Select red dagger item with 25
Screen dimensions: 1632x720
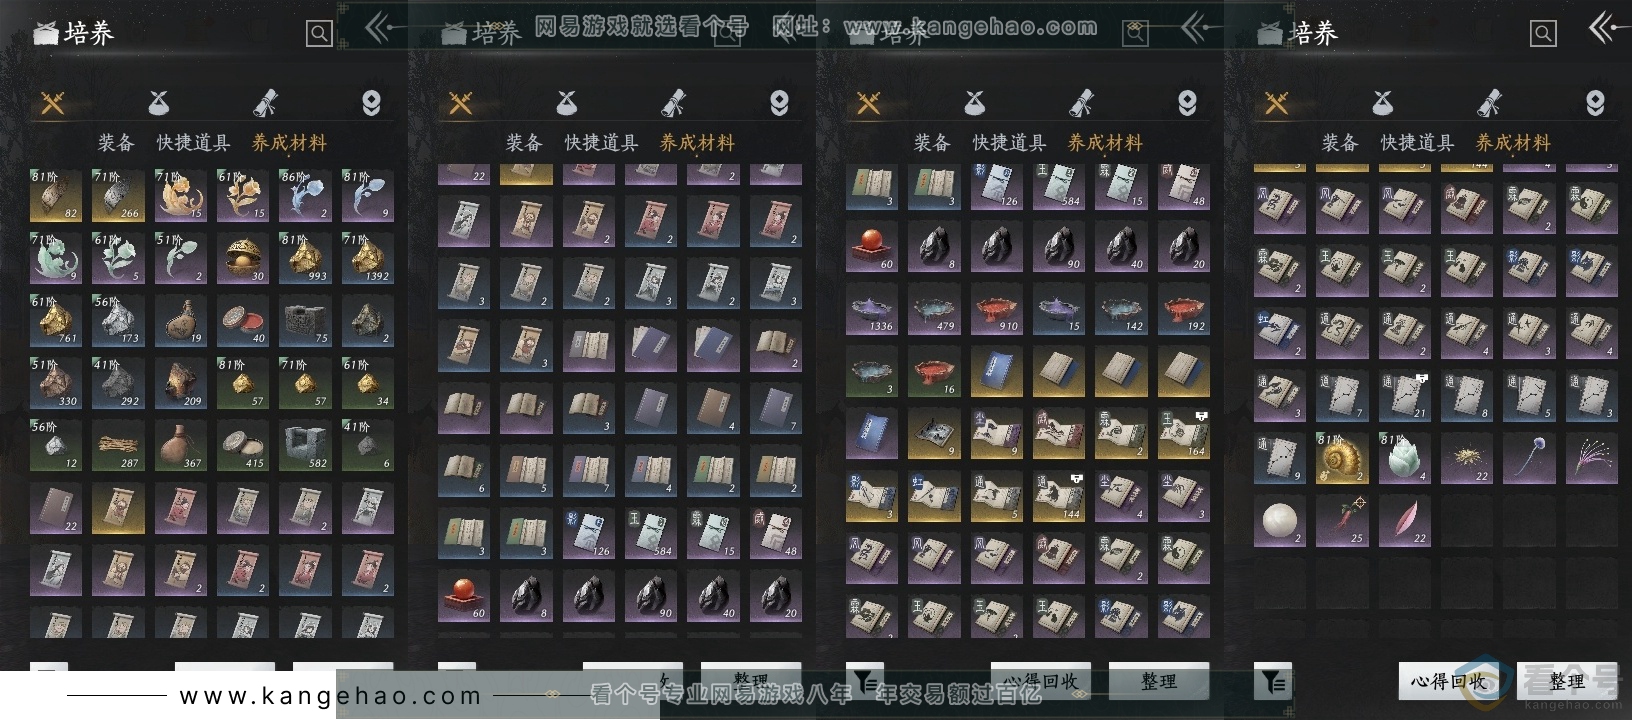[x=1341, y=520]
